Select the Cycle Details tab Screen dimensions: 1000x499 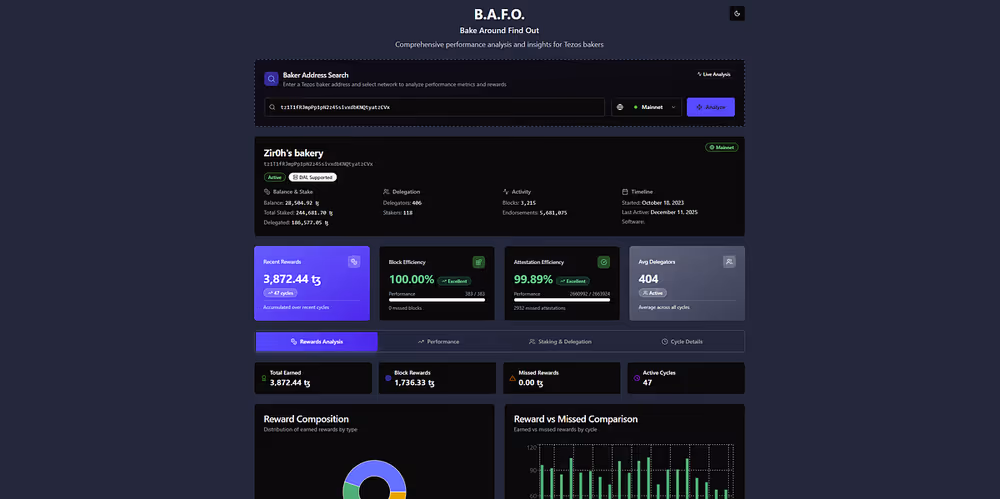click(682, 342)
